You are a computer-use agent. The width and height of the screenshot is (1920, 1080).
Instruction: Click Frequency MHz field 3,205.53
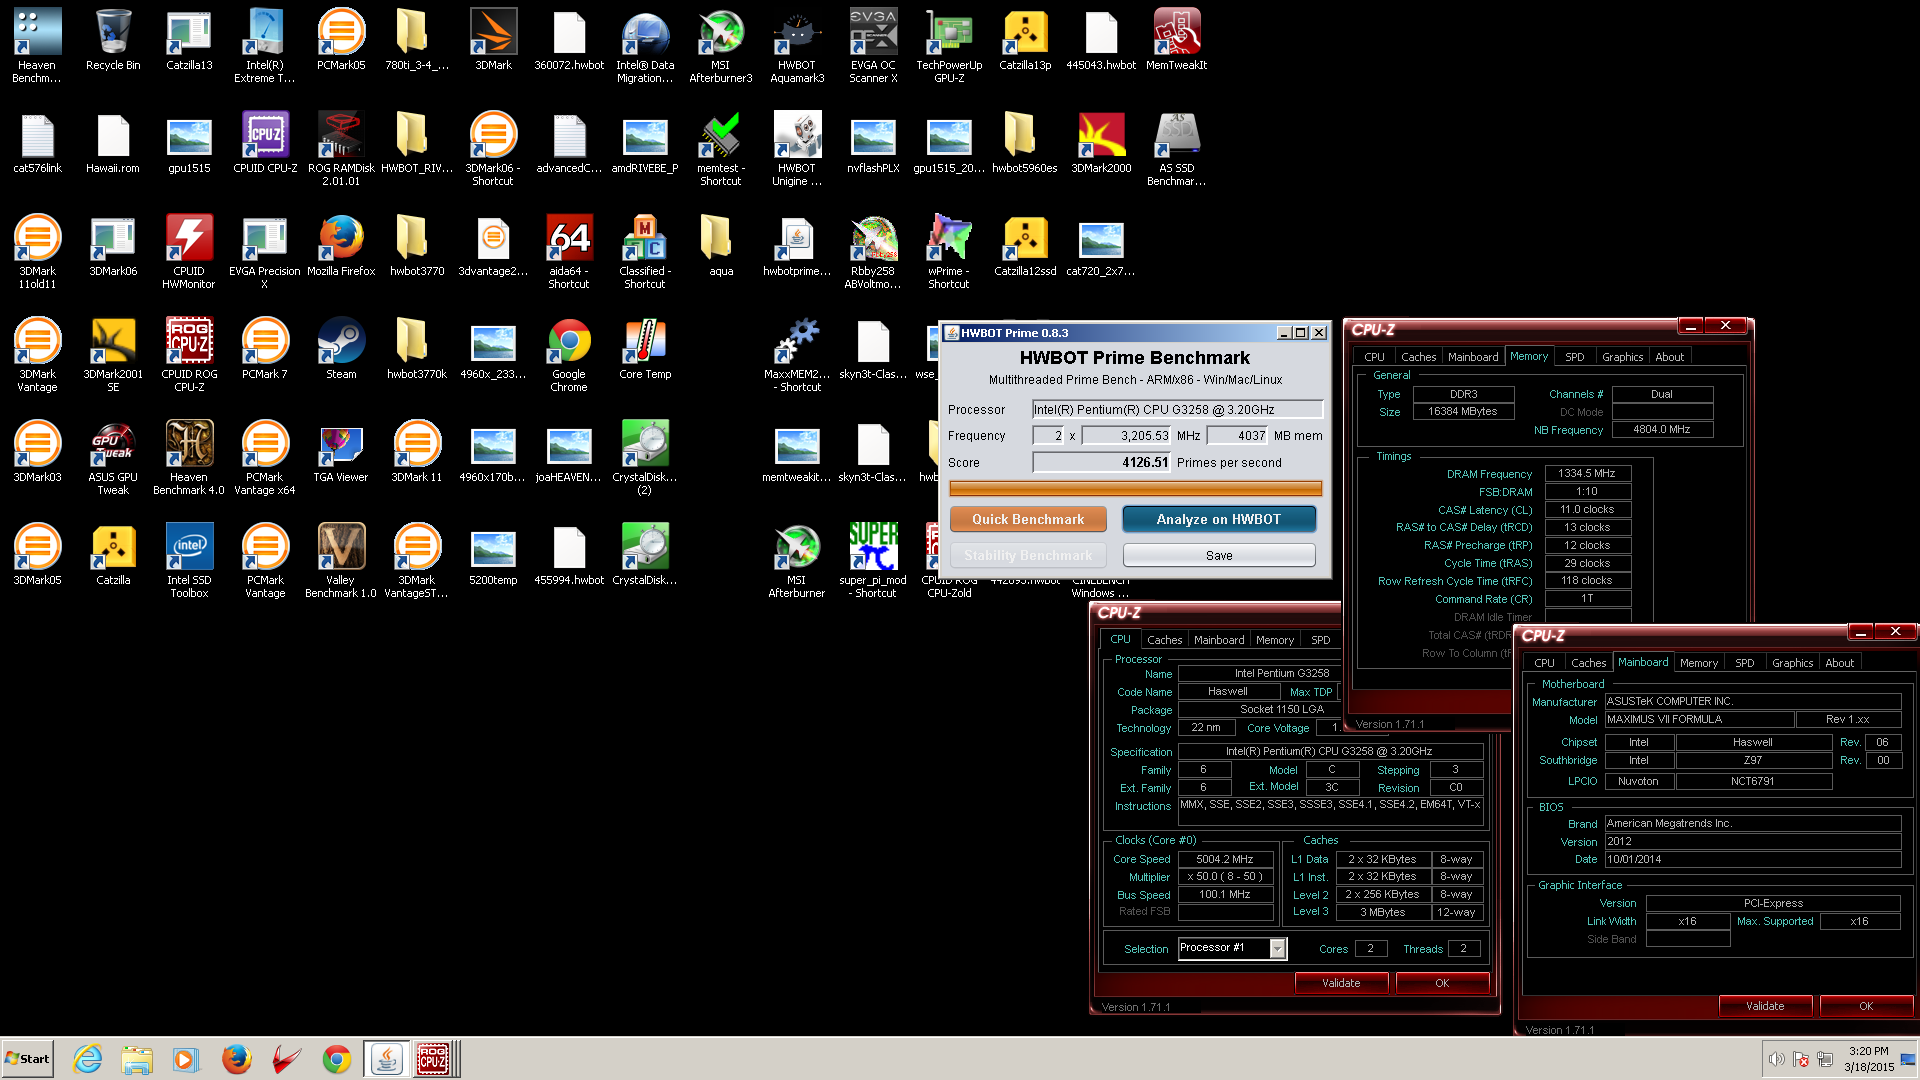(x=1126, y=435)
